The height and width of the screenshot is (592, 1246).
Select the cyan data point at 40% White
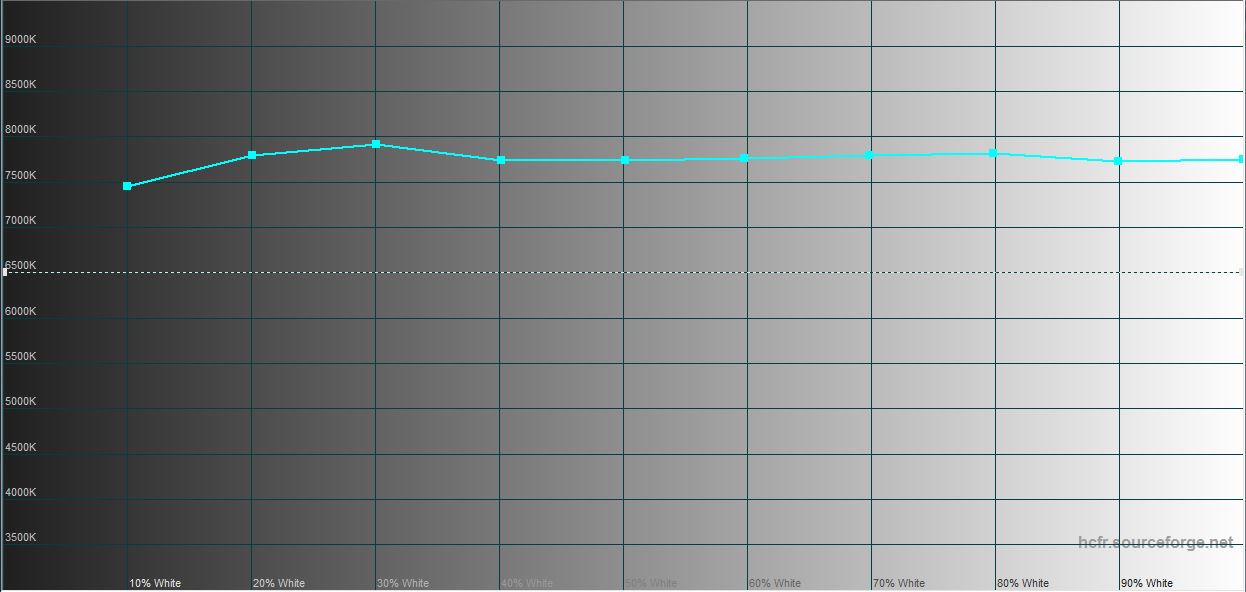coord(501,160)
